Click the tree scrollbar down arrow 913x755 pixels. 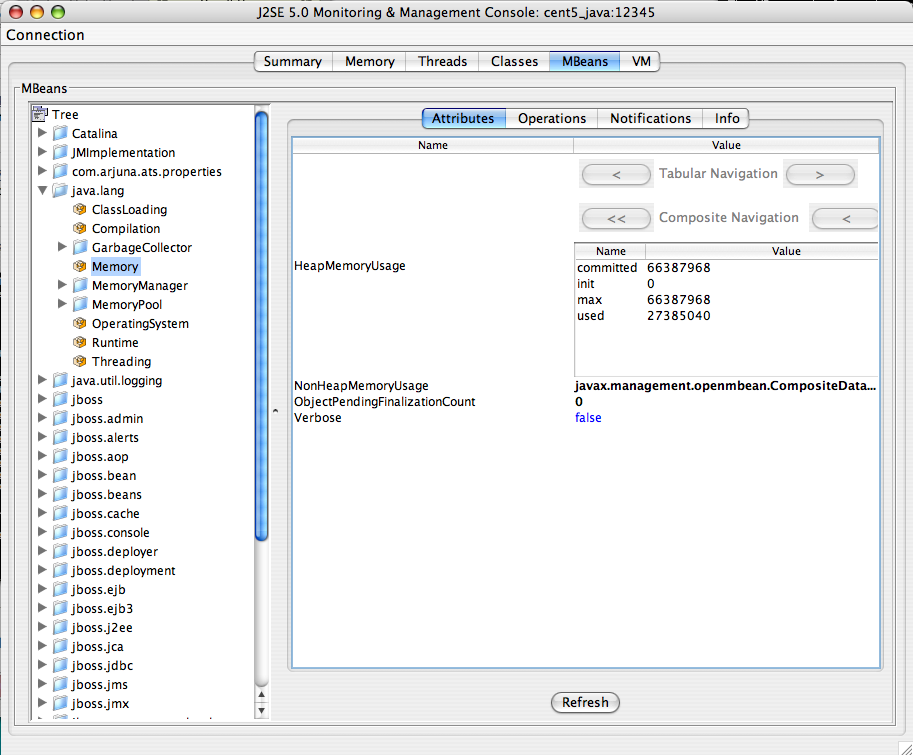pyautogui.click(x=261, y=711)
